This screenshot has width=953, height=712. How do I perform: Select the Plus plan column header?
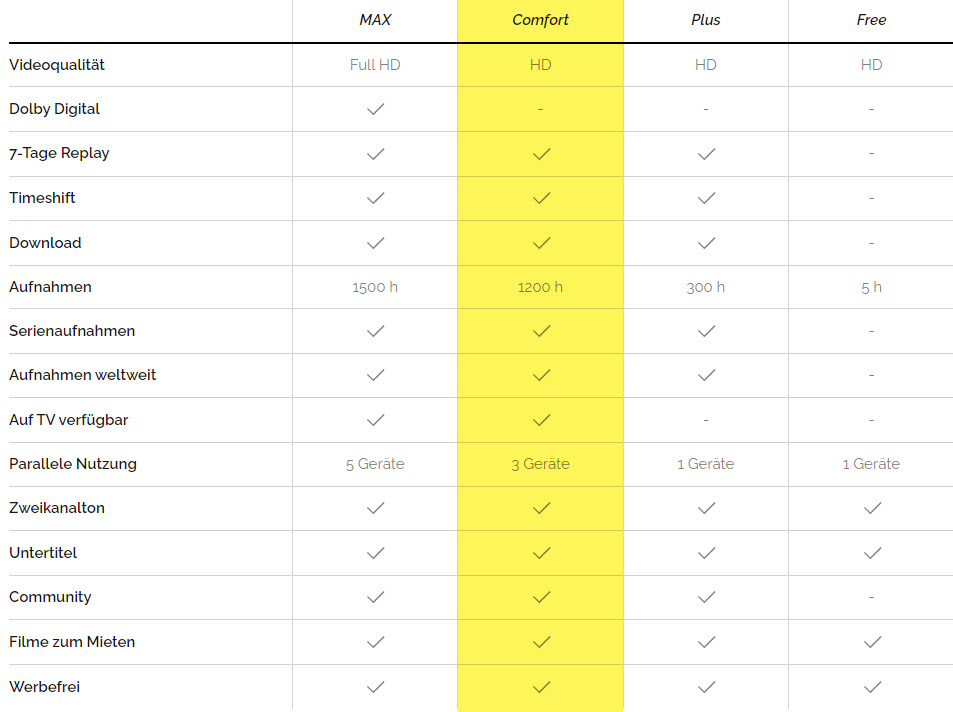706,20
